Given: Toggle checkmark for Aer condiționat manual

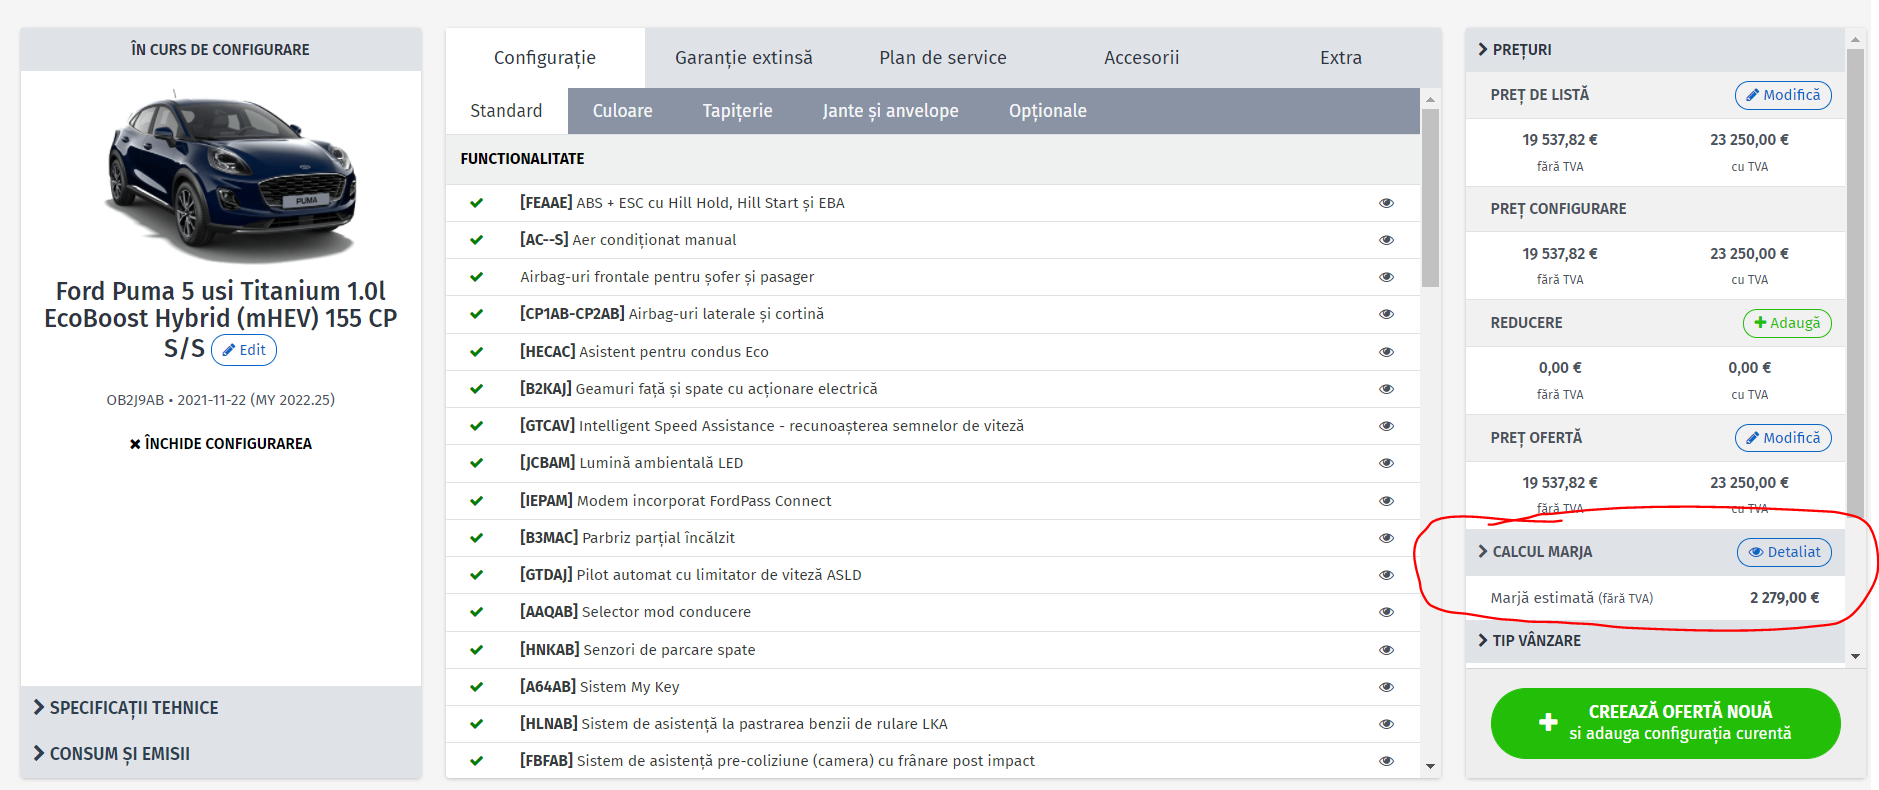Looking at the screenshot, I should [477, 240].
